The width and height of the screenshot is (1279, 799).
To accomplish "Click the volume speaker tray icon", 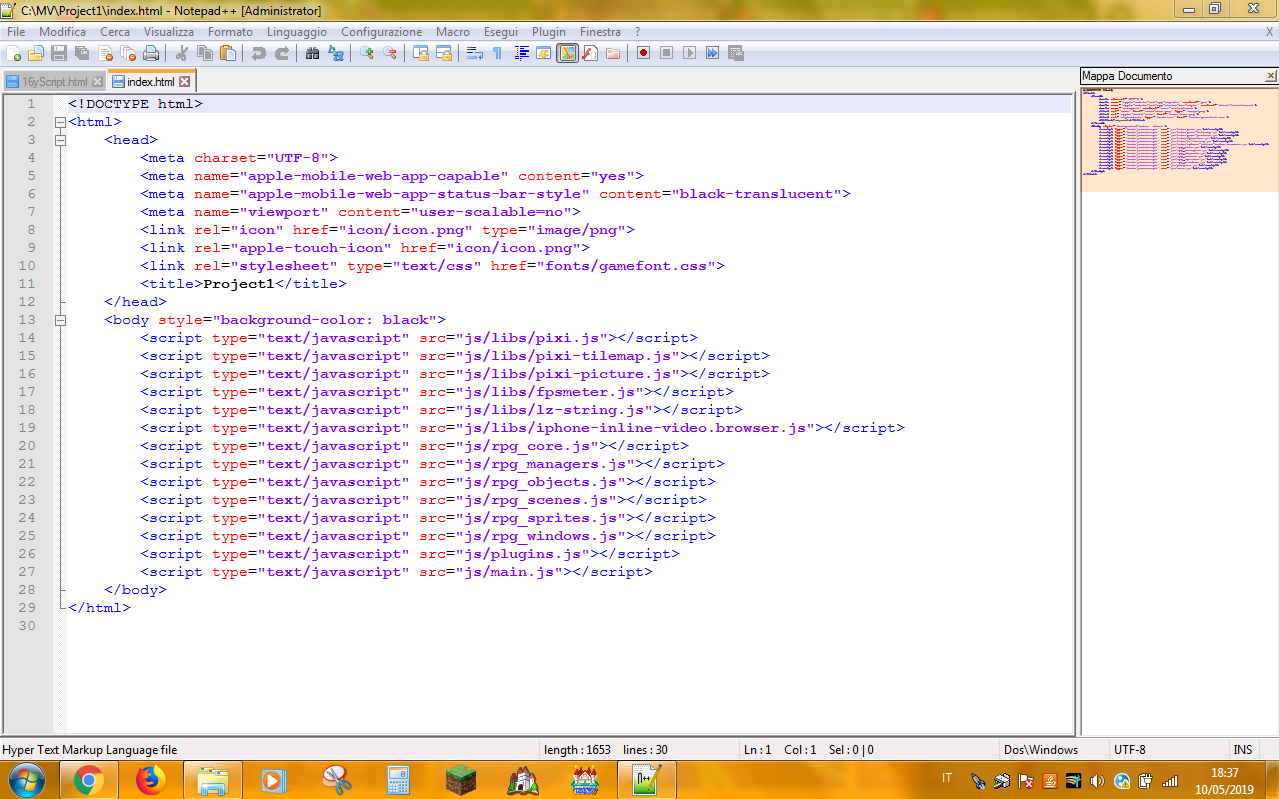I will [x=1097, y=780].
